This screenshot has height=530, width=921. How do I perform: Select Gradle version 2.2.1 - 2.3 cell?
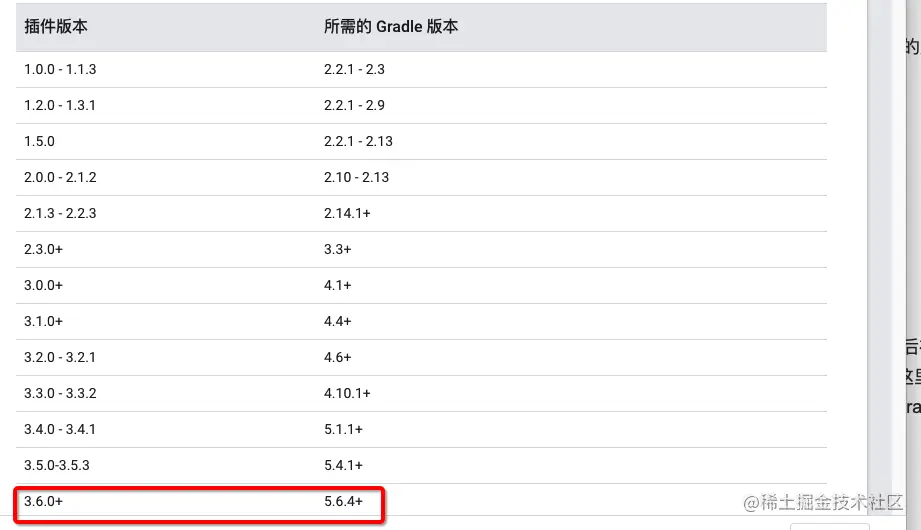(x=354, y=69)
